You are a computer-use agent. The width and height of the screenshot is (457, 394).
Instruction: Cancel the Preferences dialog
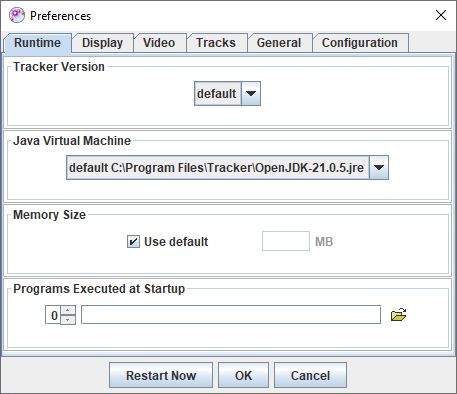pos(310,375)
